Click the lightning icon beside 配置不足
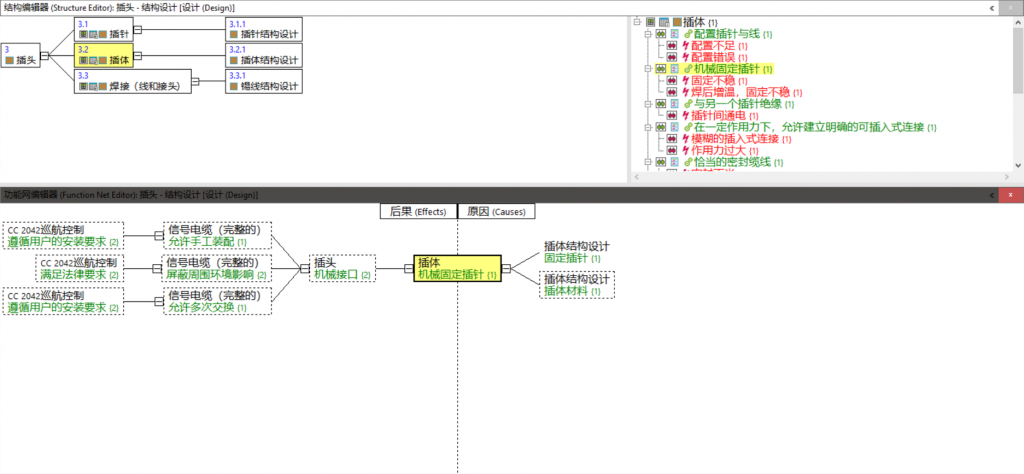This screenshot has height=474, width=1024. 685,46
